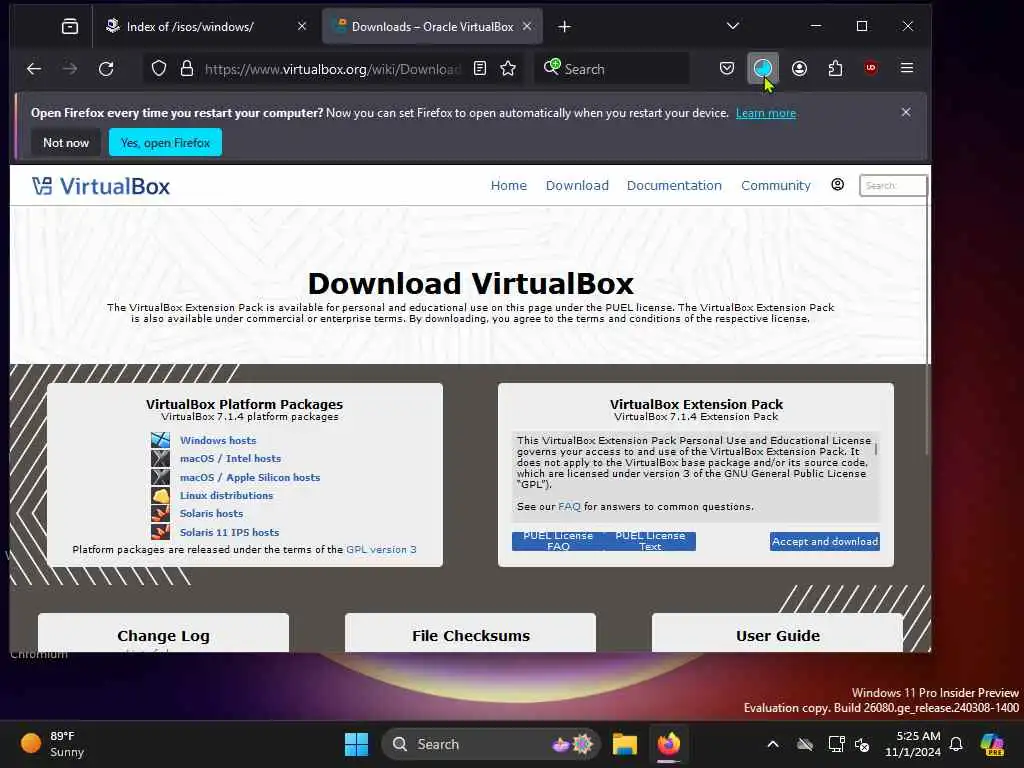This screenshot has height=768, width=1024.
Task: Open the FAQ link in the license text
Action: (569, 507)
